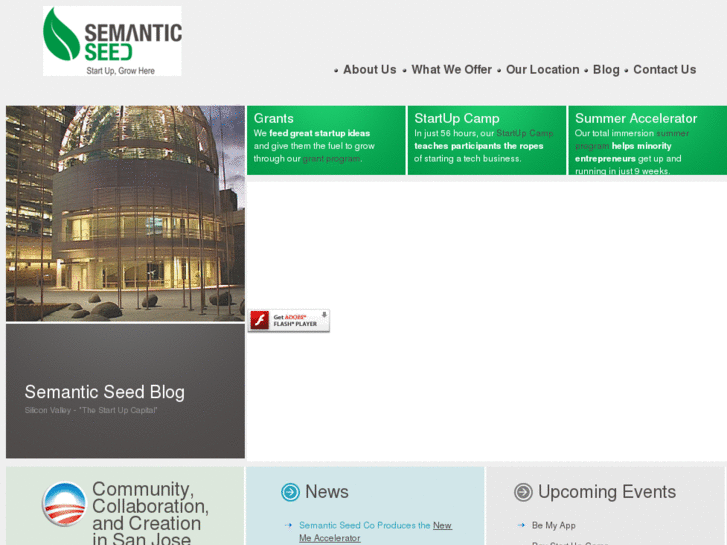The image size is (727, 545).
Task: Open the Be My App event link
Action: pos(553,525)
